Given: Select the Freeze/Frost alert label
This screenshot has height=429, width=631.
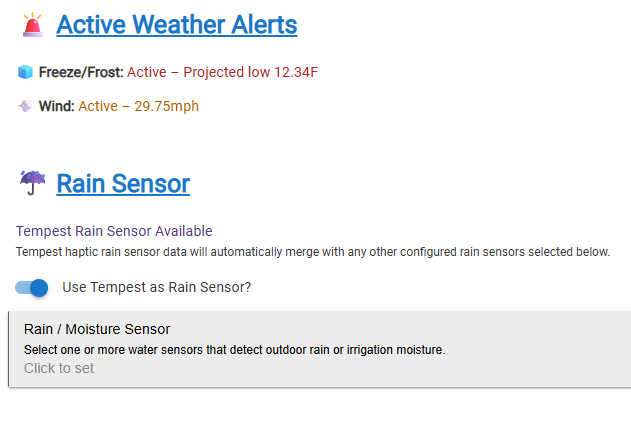Looking at the screenshot, I should click(81, 72).
